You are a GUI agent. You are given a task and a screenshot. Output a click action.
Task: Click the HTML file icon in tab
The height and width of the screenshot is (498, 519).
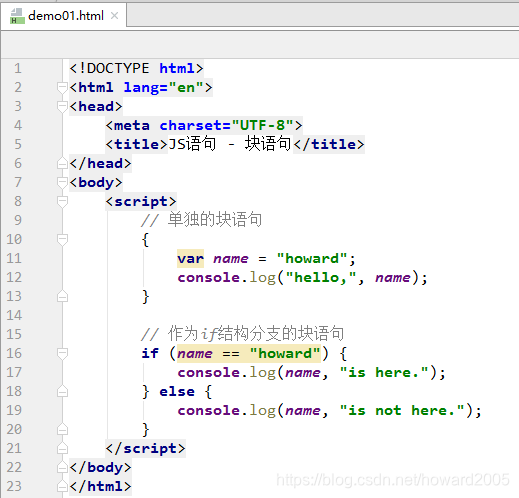point(17,16)
